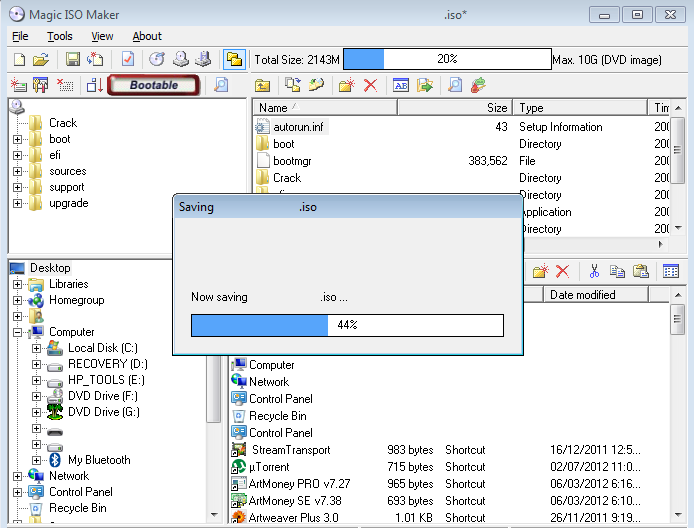The width and height of the screenshot is (694, 528).
Task: Click the Add files to image icon
Action: (x=19, y=85)
